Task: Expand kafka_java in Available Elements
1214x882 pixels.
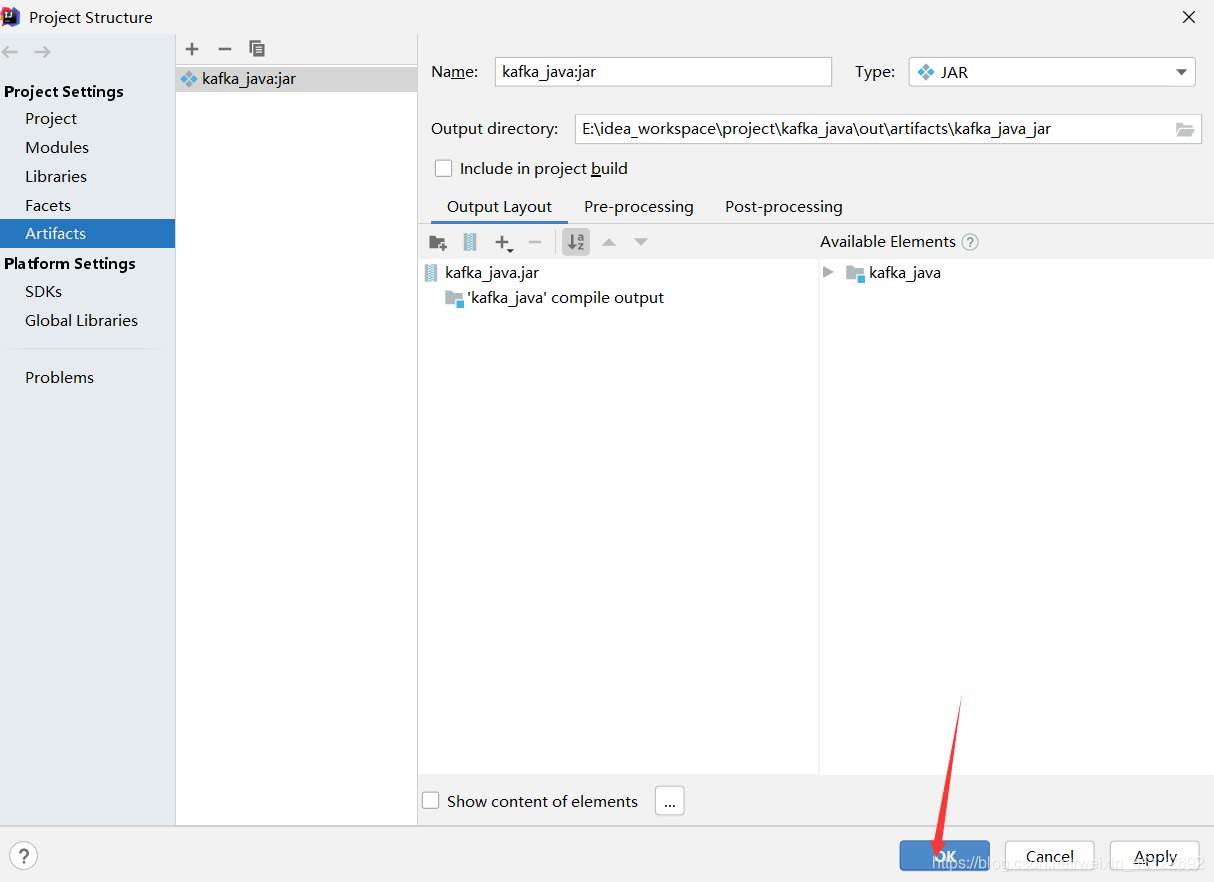Action: [828, 273]
